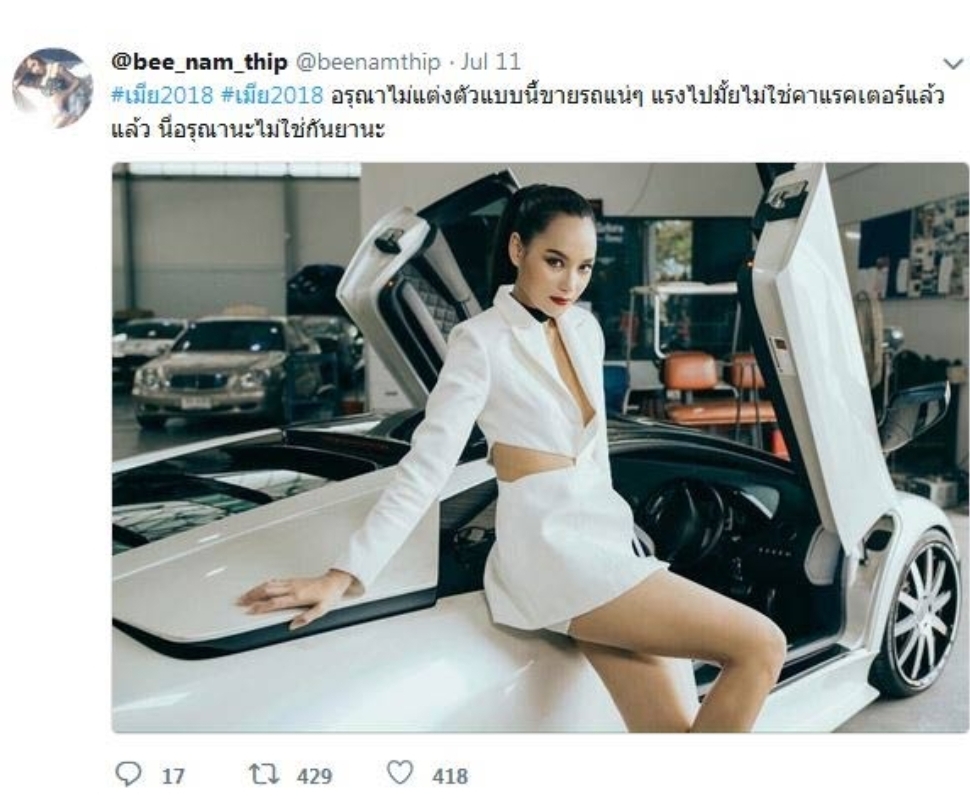Screen dimensions: 970x799
Task: Click the reply speech bubble icon
Action: coord(129,774)
